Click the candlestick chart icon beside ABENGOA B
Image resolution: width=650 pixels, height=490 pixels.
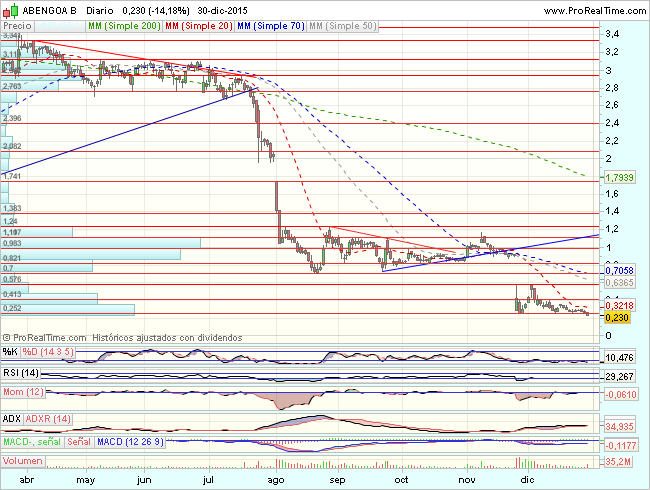[x=11, y=11]
